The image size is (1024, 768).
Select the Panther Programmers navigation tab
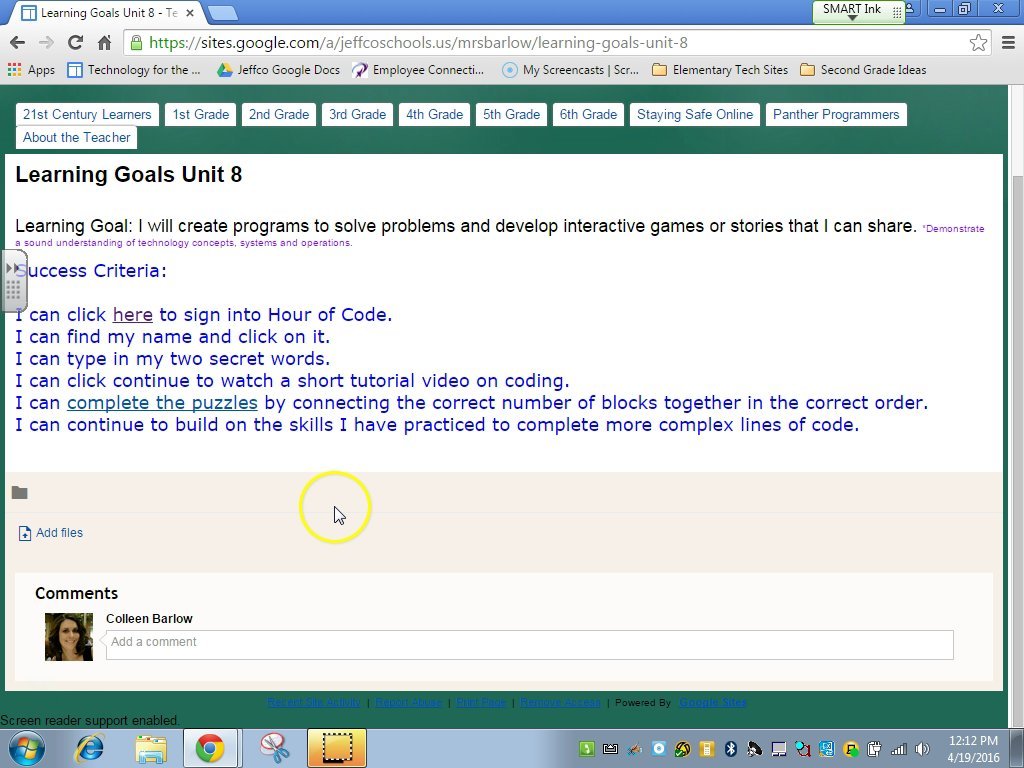(835, 115)
